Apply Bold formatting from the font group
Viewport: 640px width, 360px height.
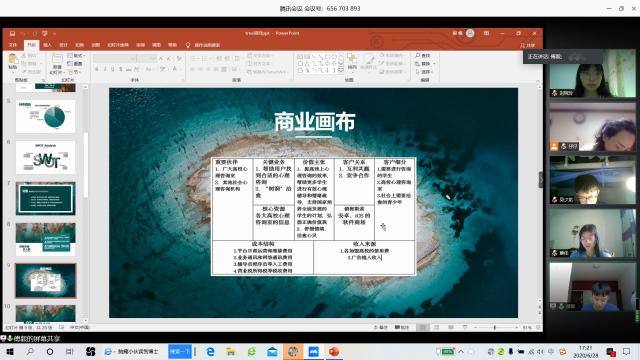click(x=97, y=69)
